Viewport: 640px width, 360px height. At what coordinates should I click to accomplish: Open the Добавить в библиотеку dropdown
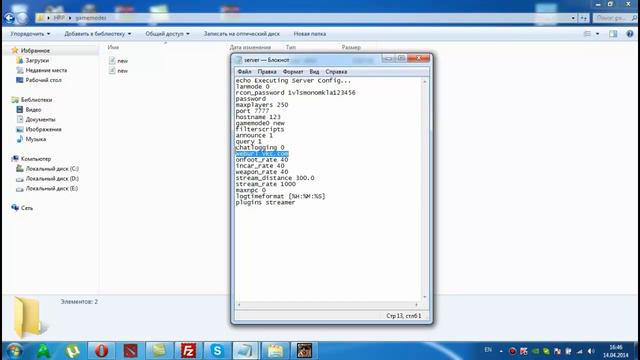tap(98, 34)
